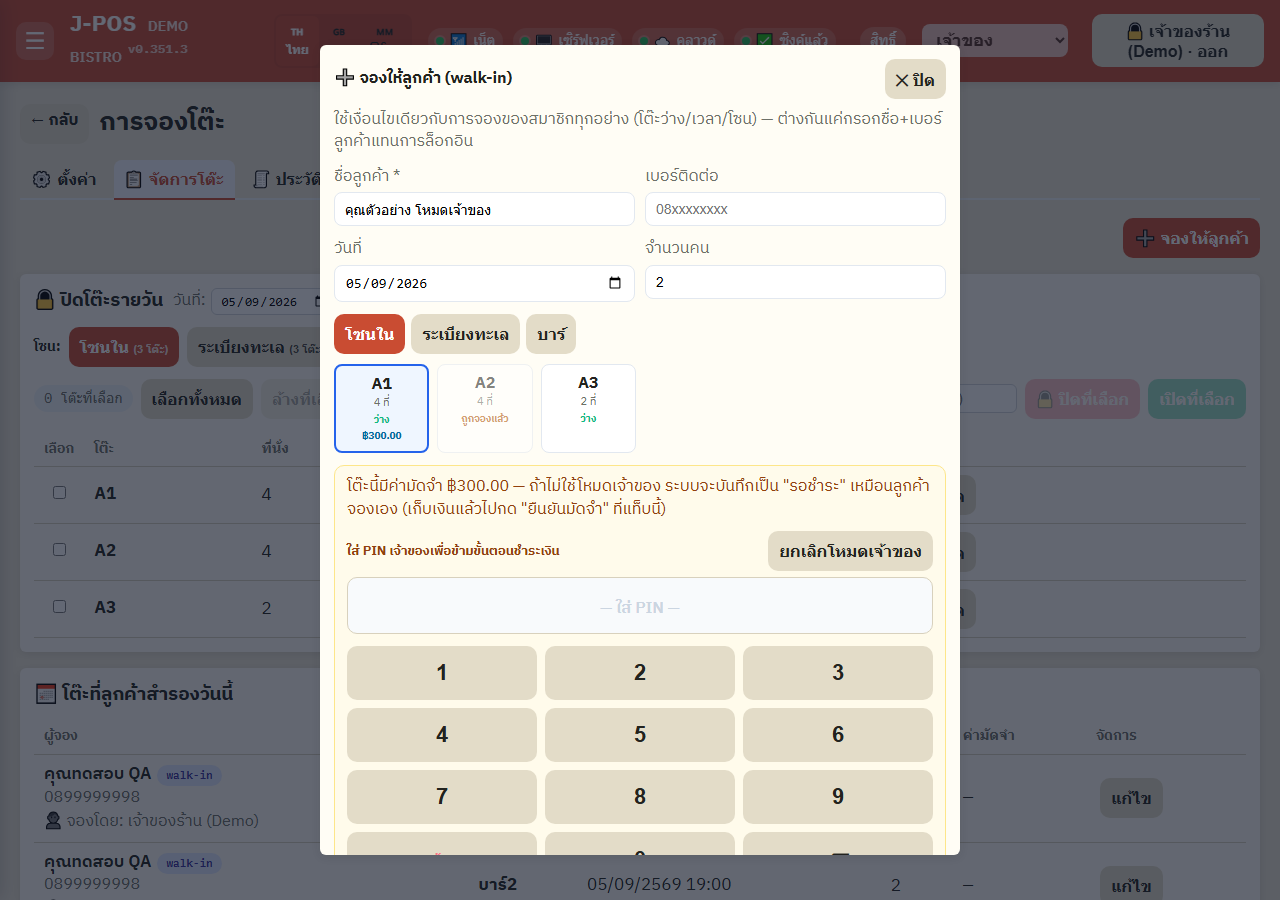The image size is (1280, 900).
Task: Edit the number of guests field
Action: pyautogui.click(x=795, y=282)
